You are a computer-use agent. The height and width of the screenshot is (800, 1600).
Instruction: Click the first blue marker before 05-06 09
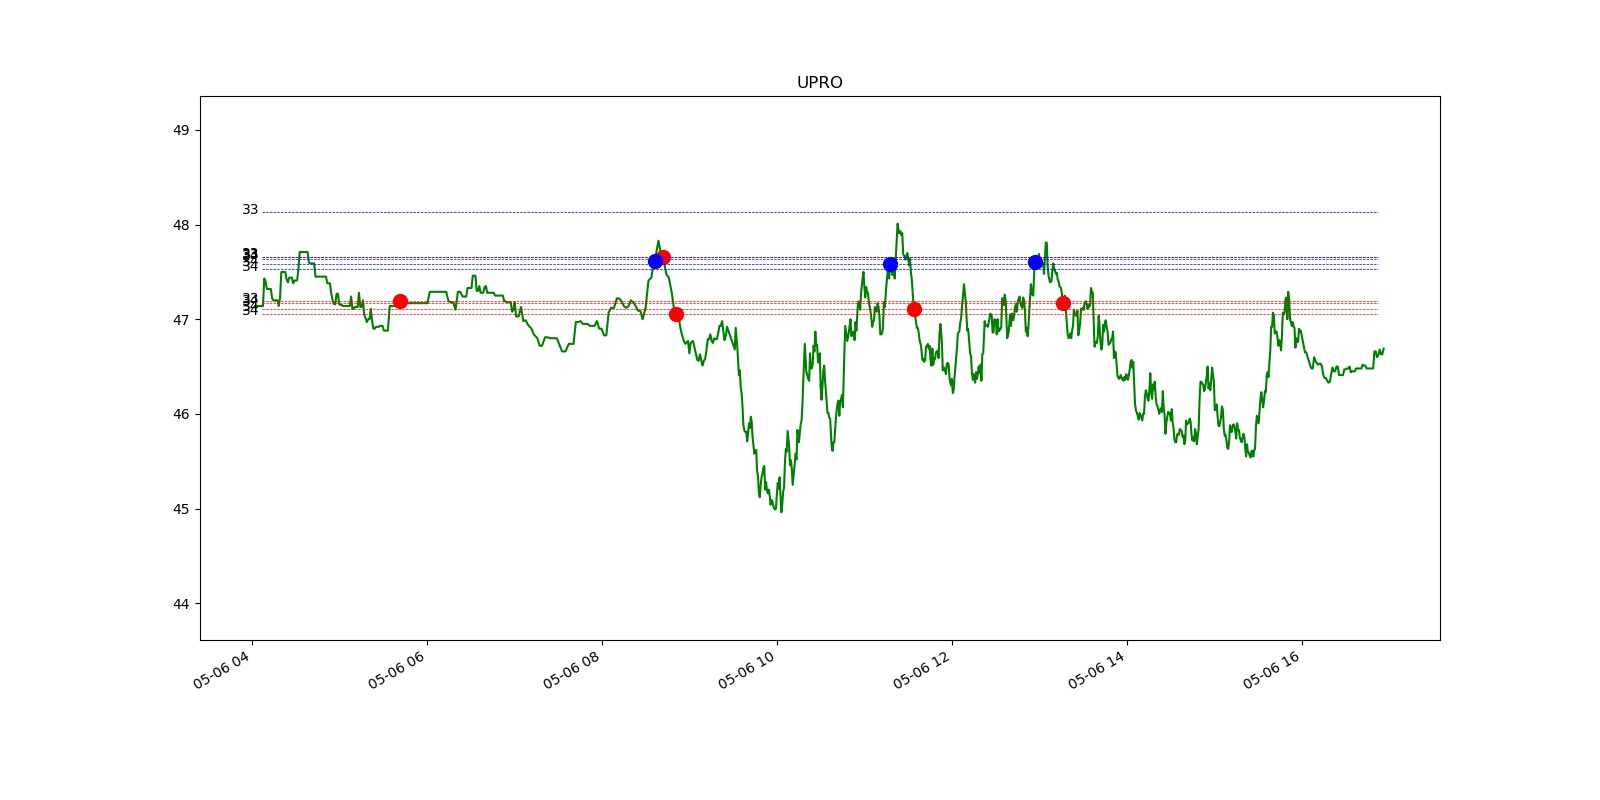[655, 261]
